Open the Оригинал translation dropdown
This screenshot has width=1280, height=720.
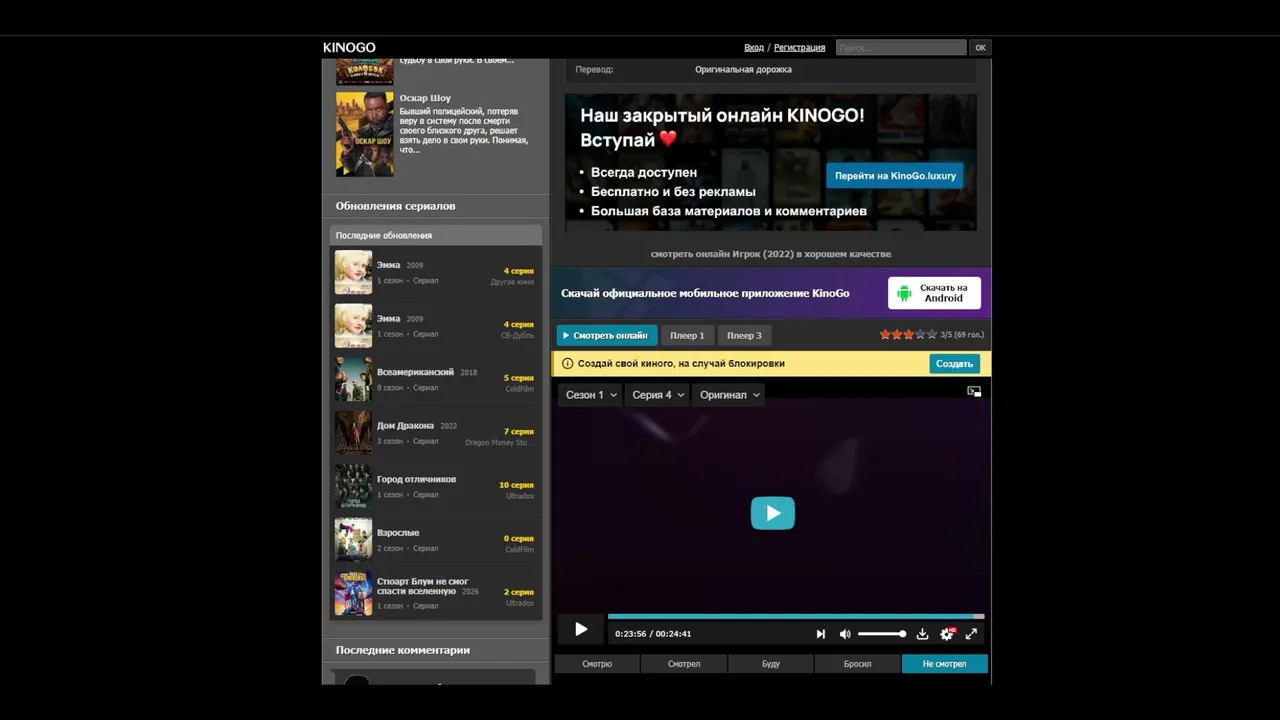pos(729,395)
